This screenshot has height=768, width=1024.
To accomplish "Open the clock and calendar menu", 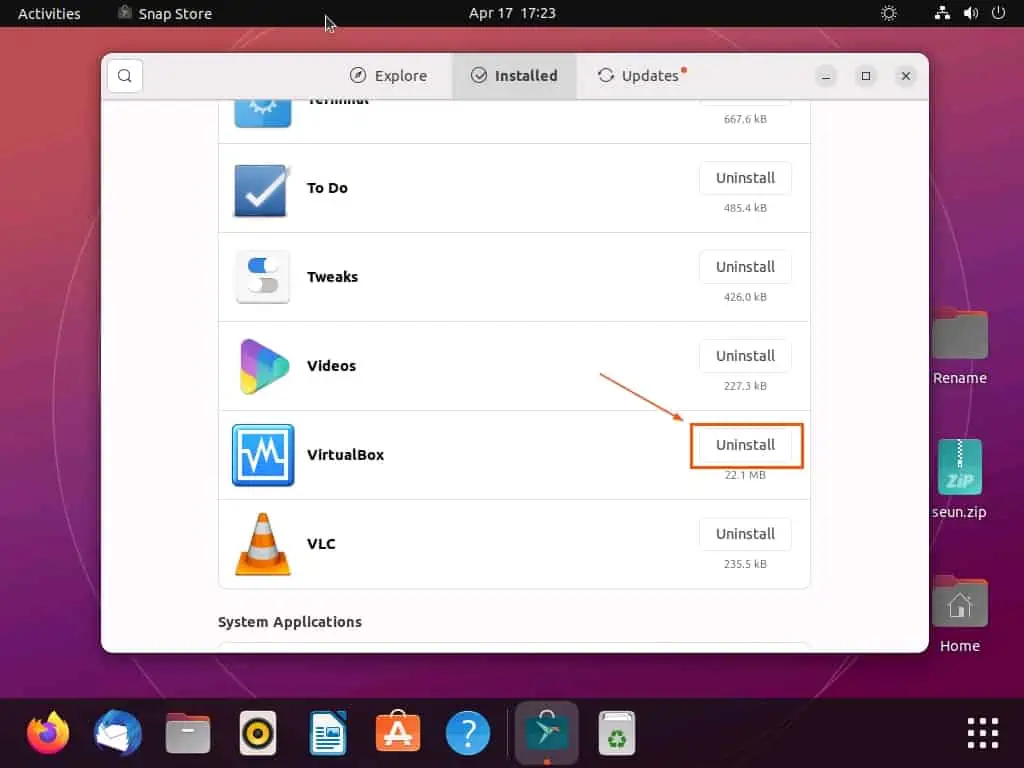I will (512, 13).
